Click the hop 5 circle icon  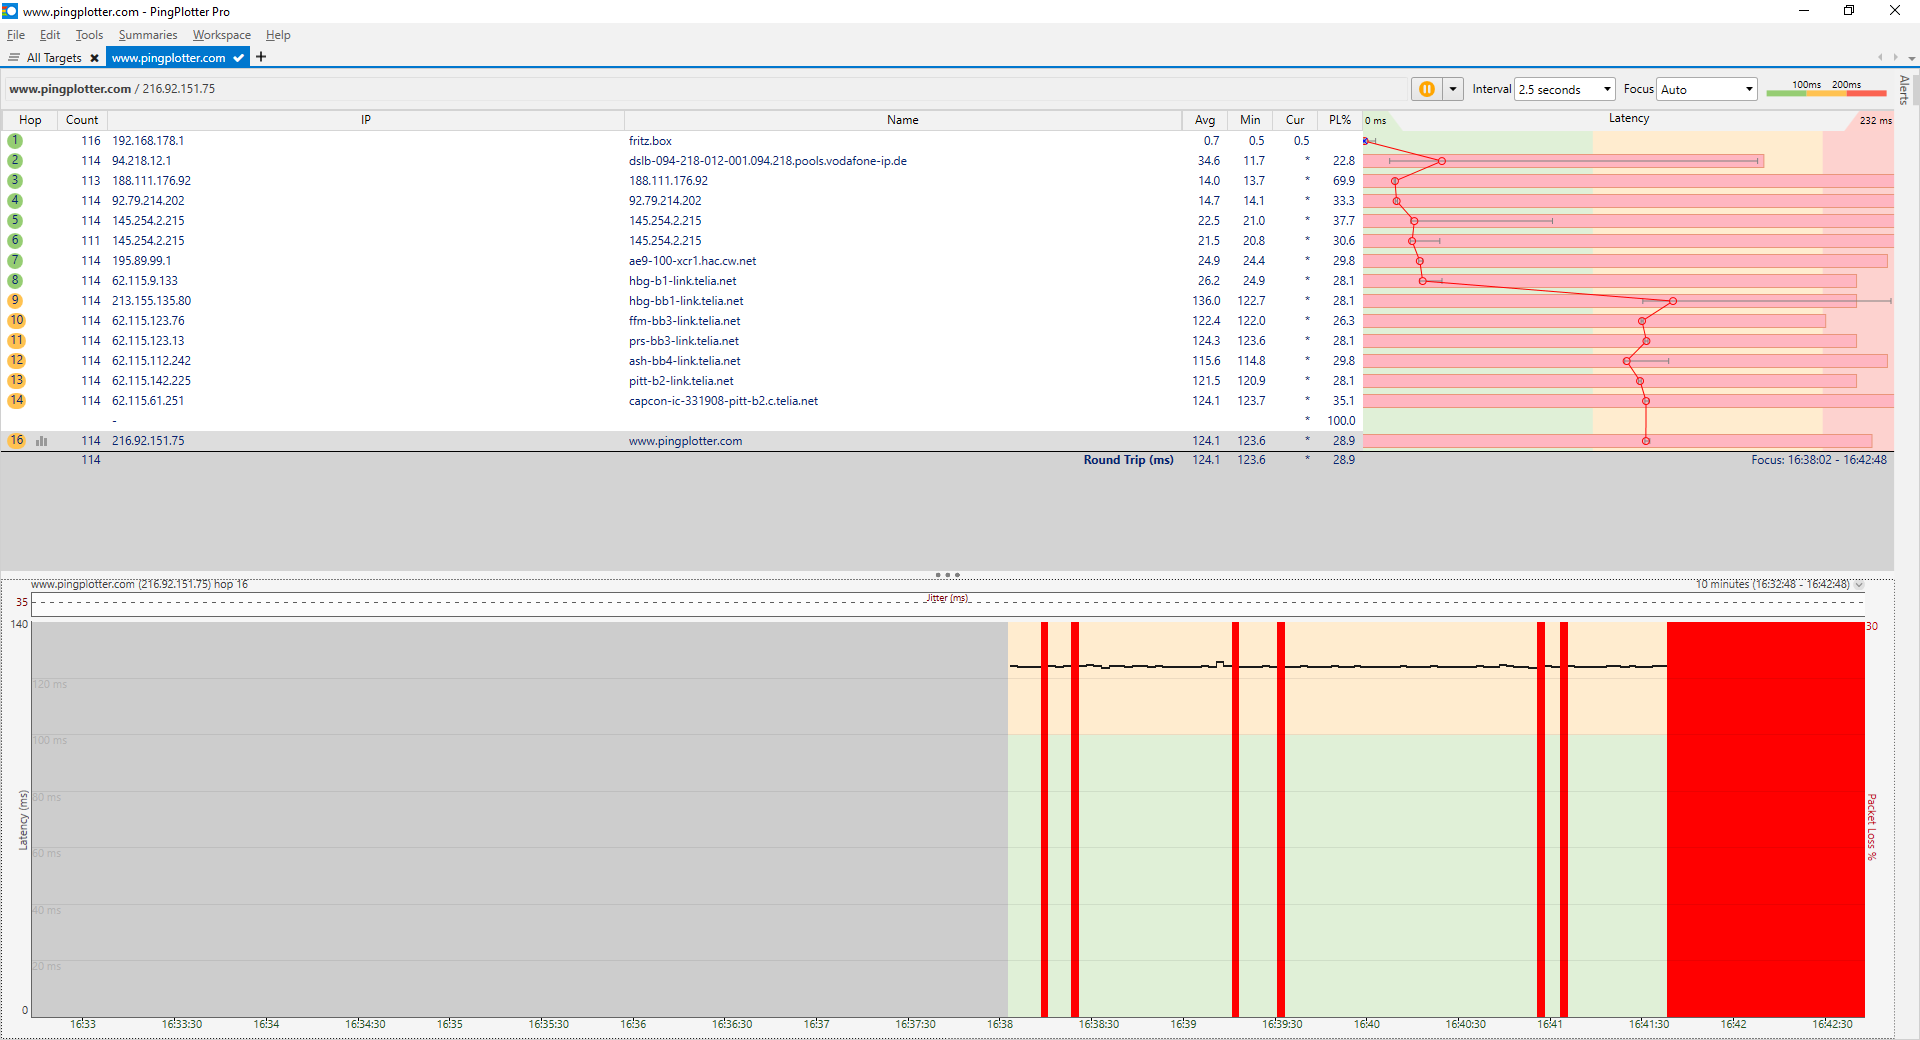point(15,221)
